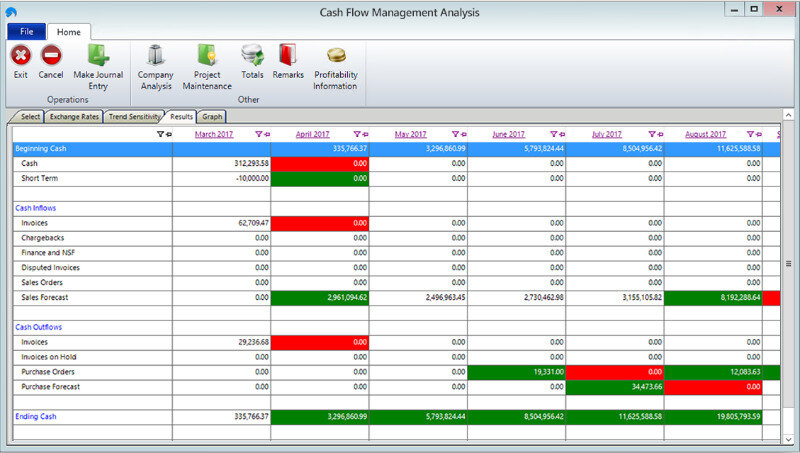
Task: Select the Trend Sensitivity tab
Action: click(134, 117)
